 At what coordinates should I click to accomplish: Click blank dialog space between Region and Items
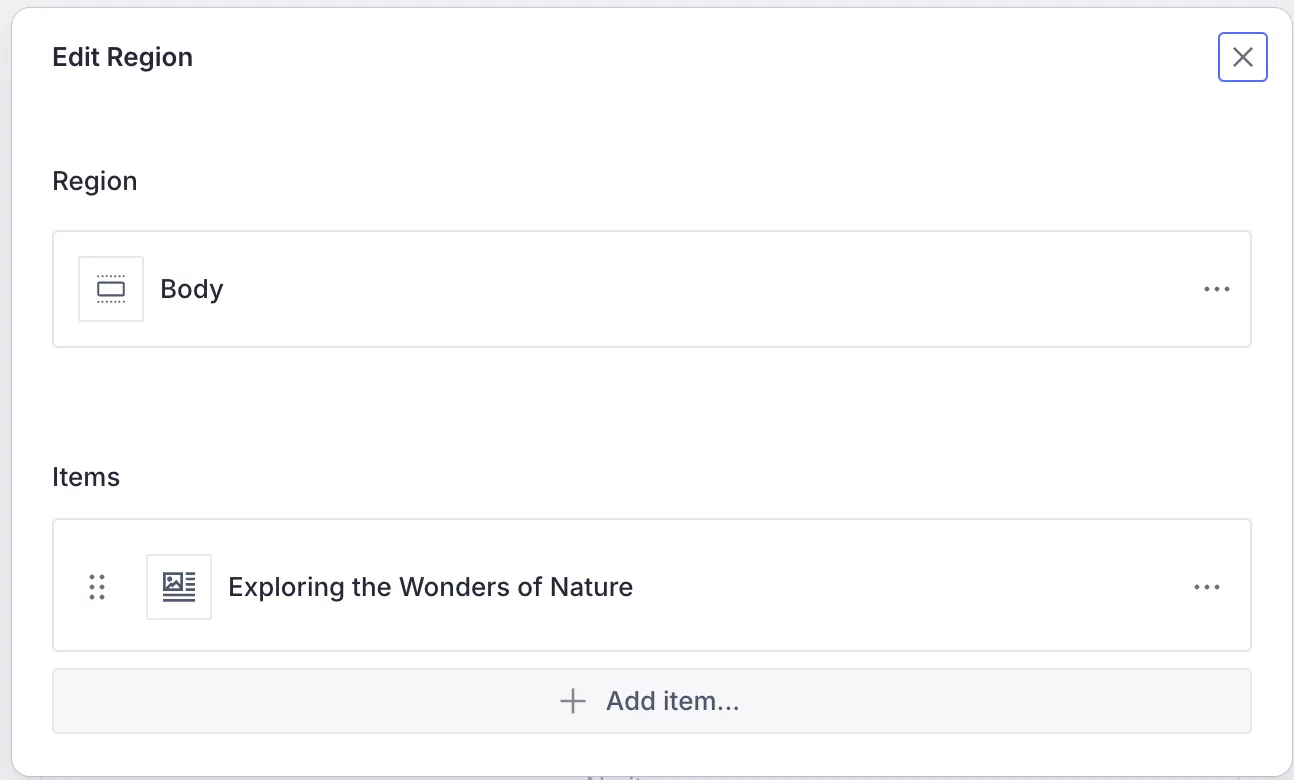(650, 410)
